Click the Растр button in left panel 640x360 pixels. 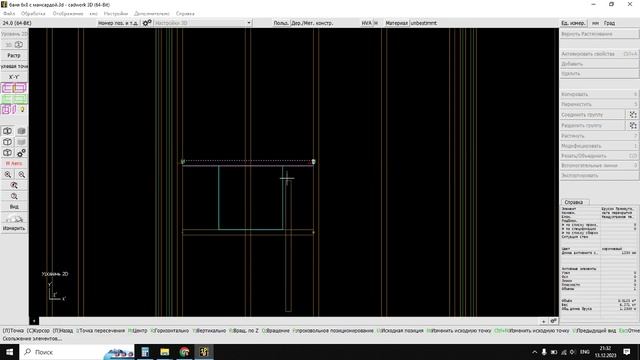[x=14, y=55]
